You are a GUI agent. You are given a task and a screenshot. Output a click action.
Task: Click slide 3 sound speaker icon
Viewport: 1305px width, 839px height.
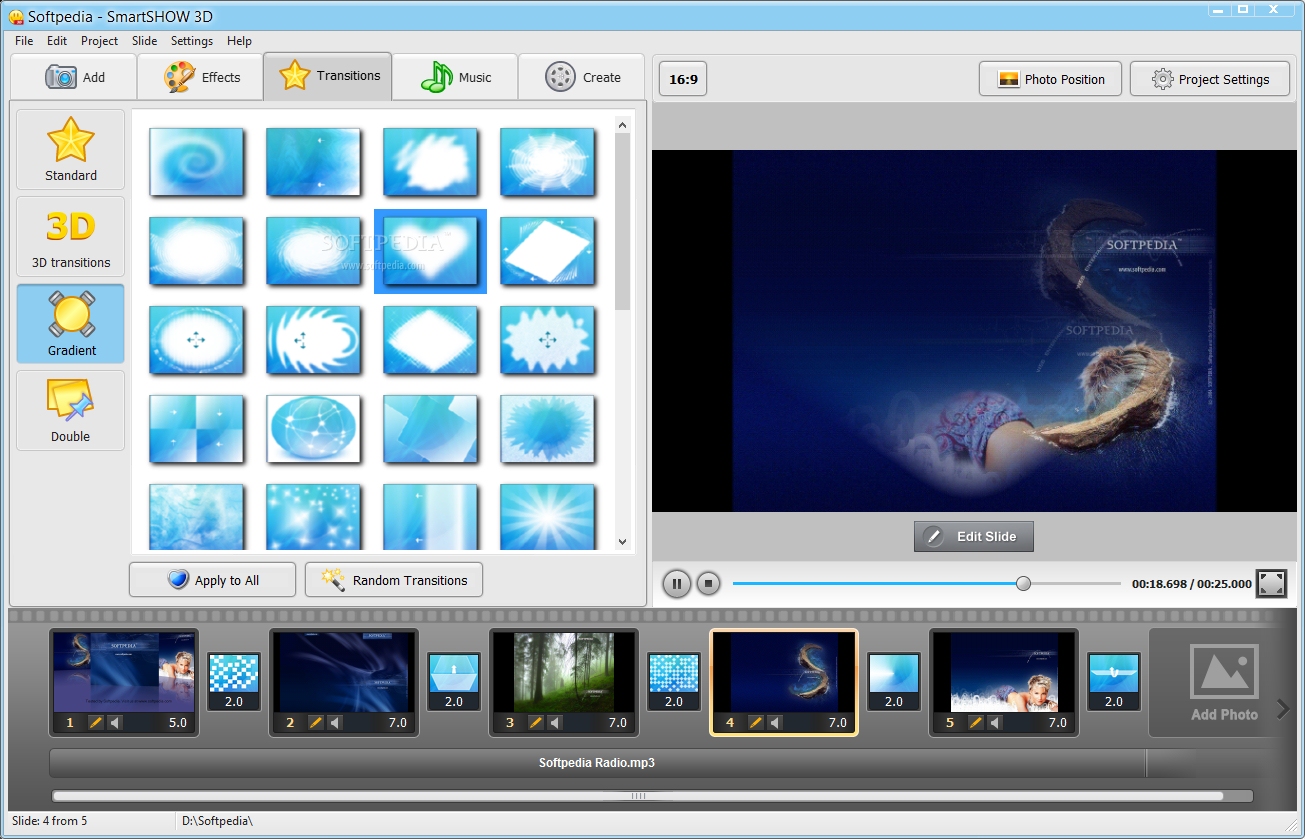pyautogui.click(x=555, y=722)
